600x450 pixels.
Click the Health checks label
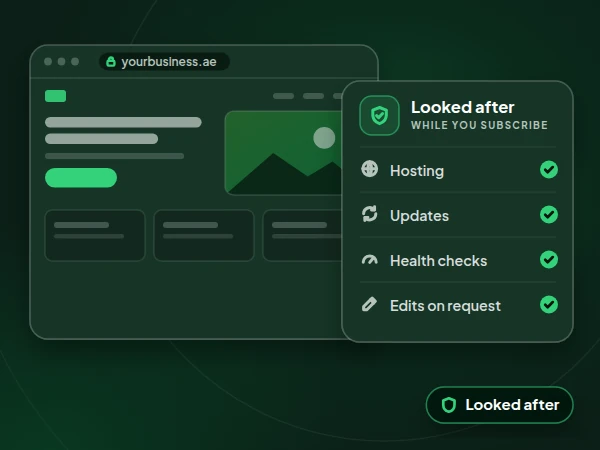[x=439, y=261]
